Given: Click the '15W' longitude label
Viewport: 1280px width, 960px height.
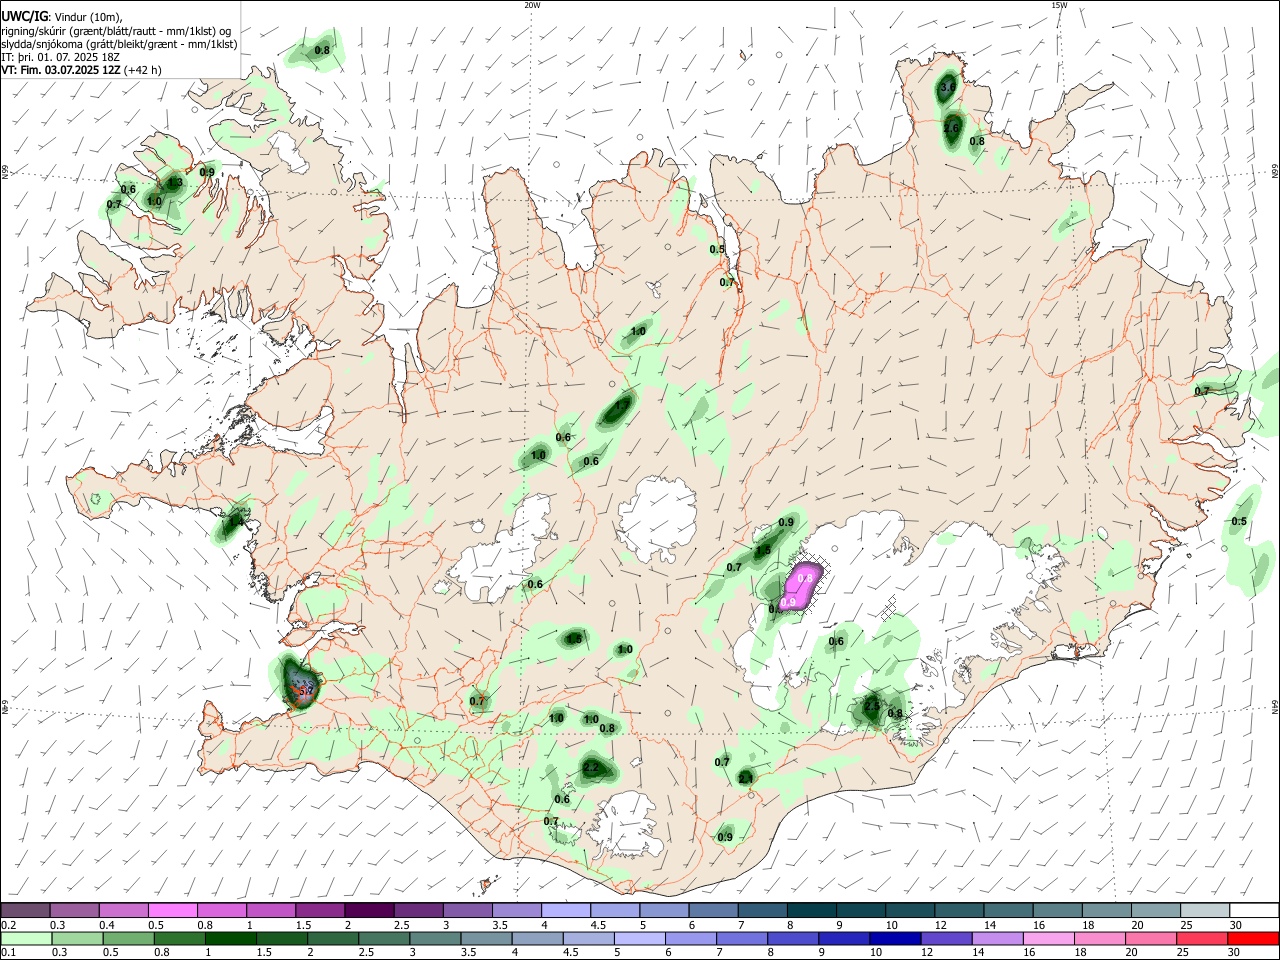Looking at the screenshot, I should click(1059, 5).
